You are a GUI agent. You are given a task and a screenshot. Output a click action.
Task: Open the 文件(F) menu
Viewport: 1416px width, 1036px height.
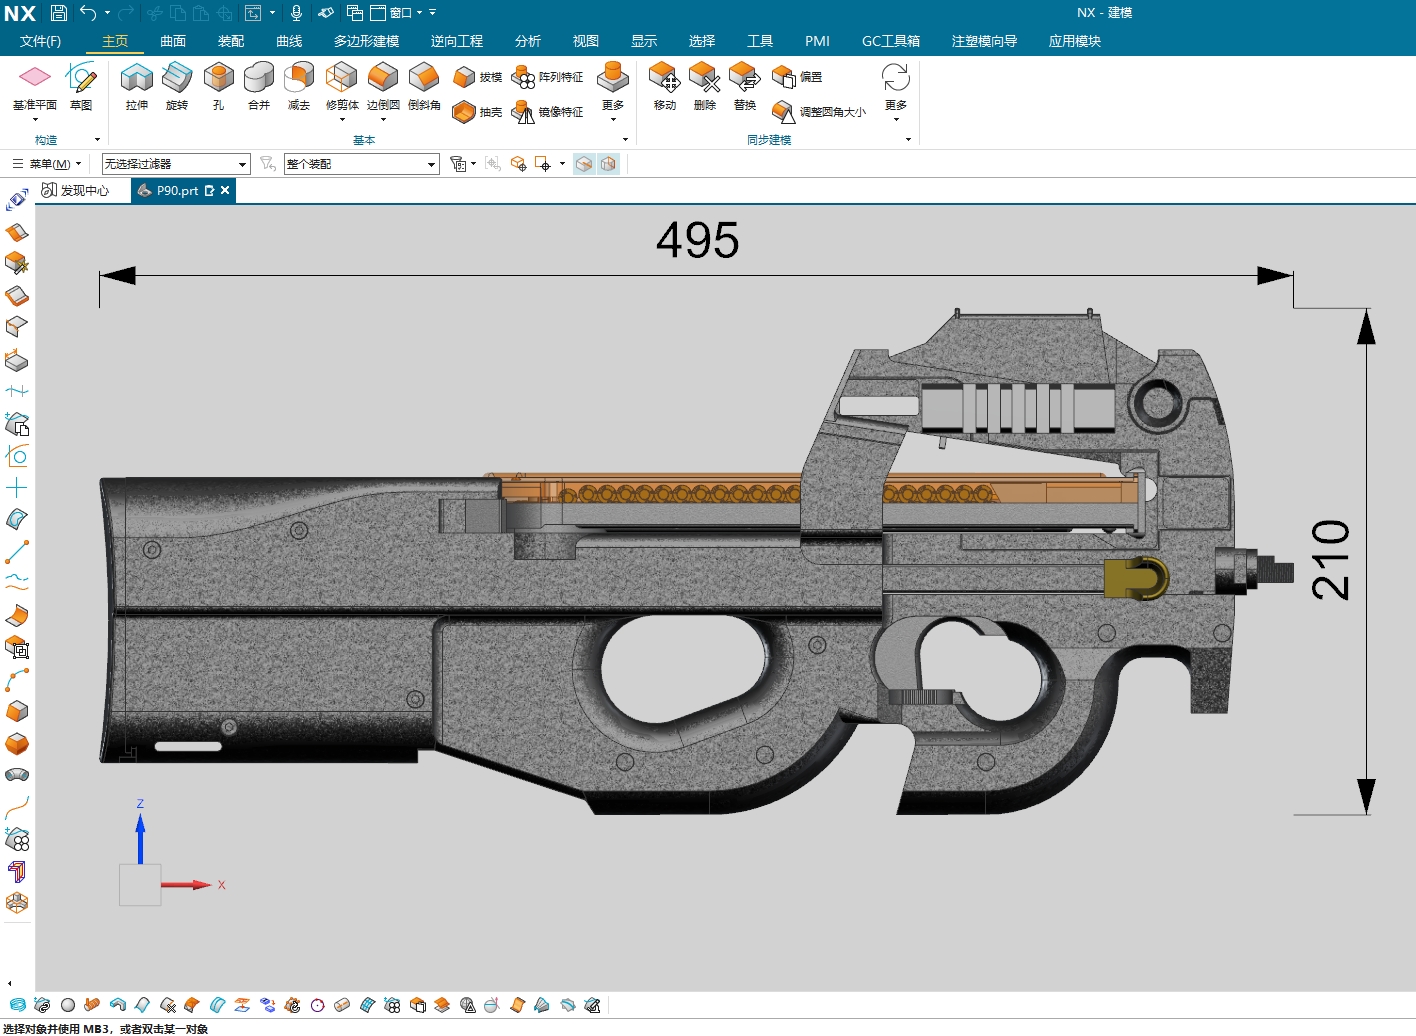coord(40,41)
